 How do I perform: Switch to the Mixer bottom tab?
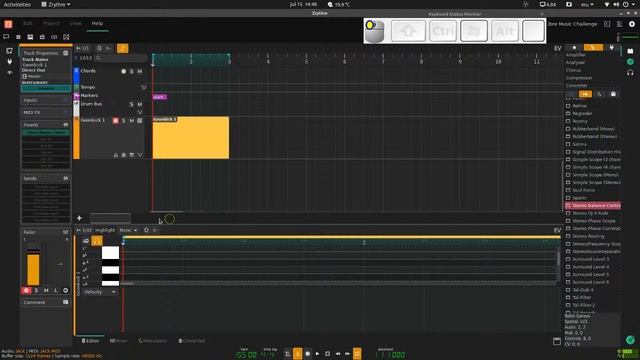coord(118,341)
